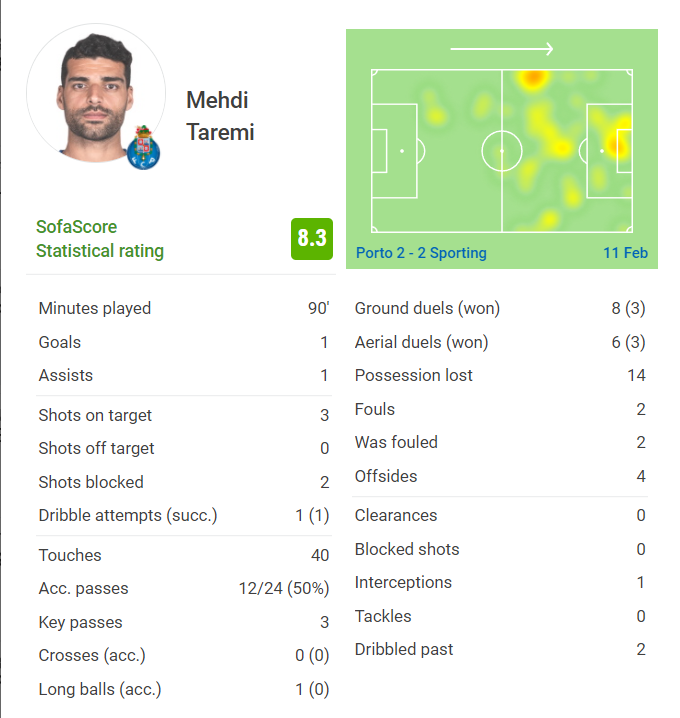Click the Acc. passes 12/24 (50%) value
Screen dimensions: 680x718
point(284,588)
